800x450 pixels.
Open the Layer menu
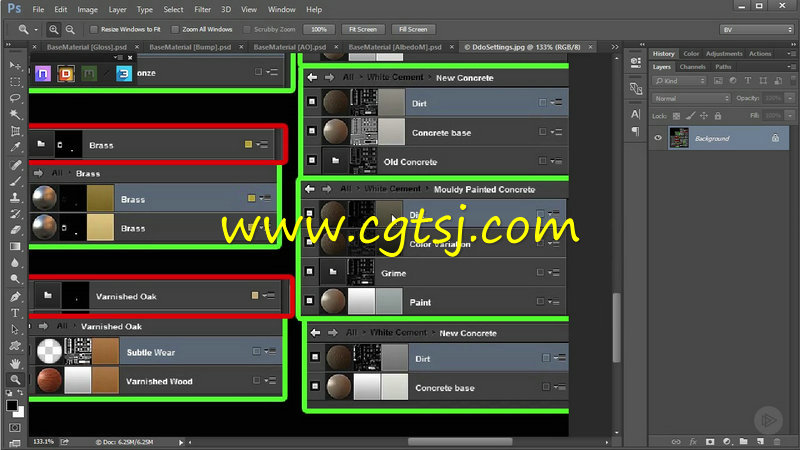pos(117,9)
